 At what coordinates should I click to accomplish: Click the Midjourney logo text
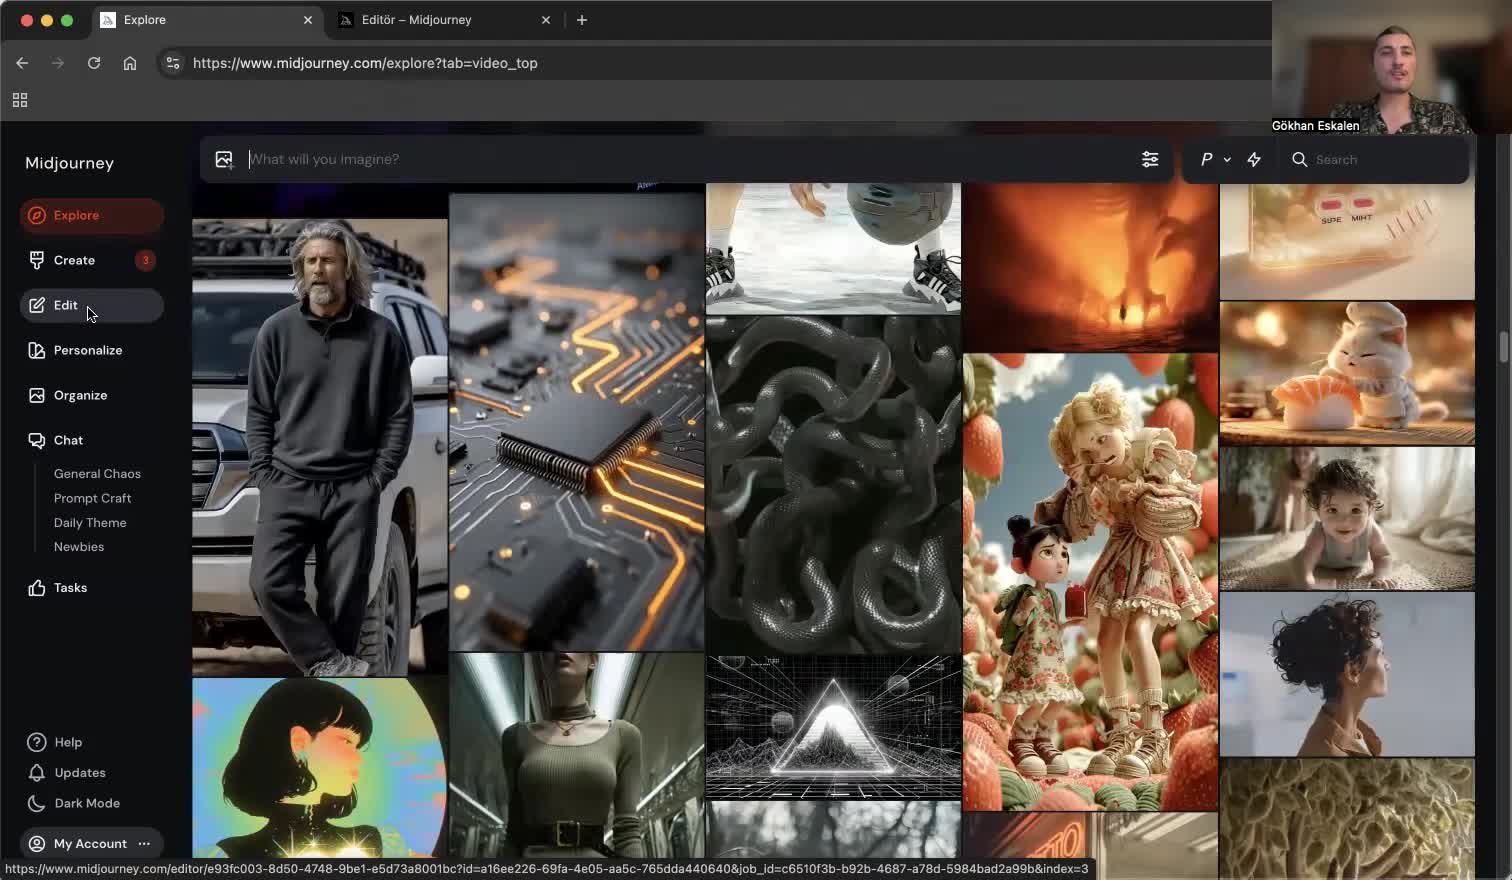(x=69, y=163)
